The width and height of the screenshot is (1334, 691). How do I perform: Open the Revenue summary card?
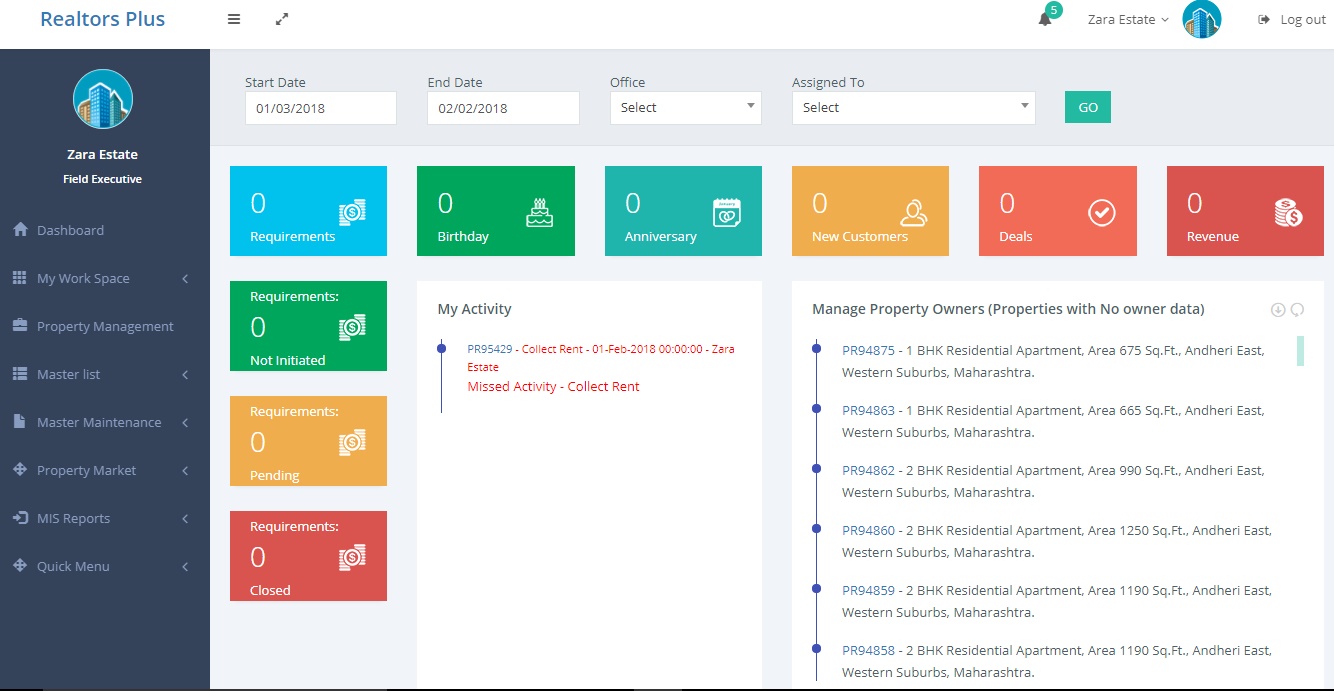click(1245, 211)
